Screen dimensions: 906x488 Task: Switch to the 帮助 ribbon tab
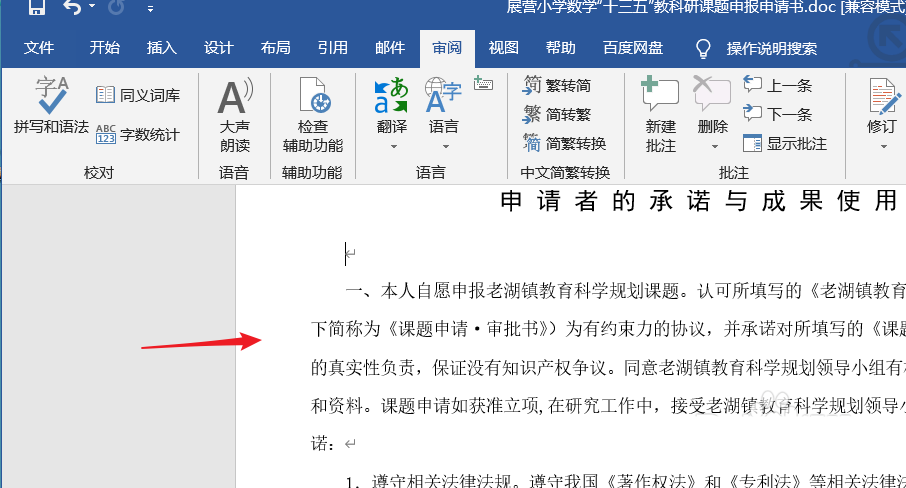(560, 48)
